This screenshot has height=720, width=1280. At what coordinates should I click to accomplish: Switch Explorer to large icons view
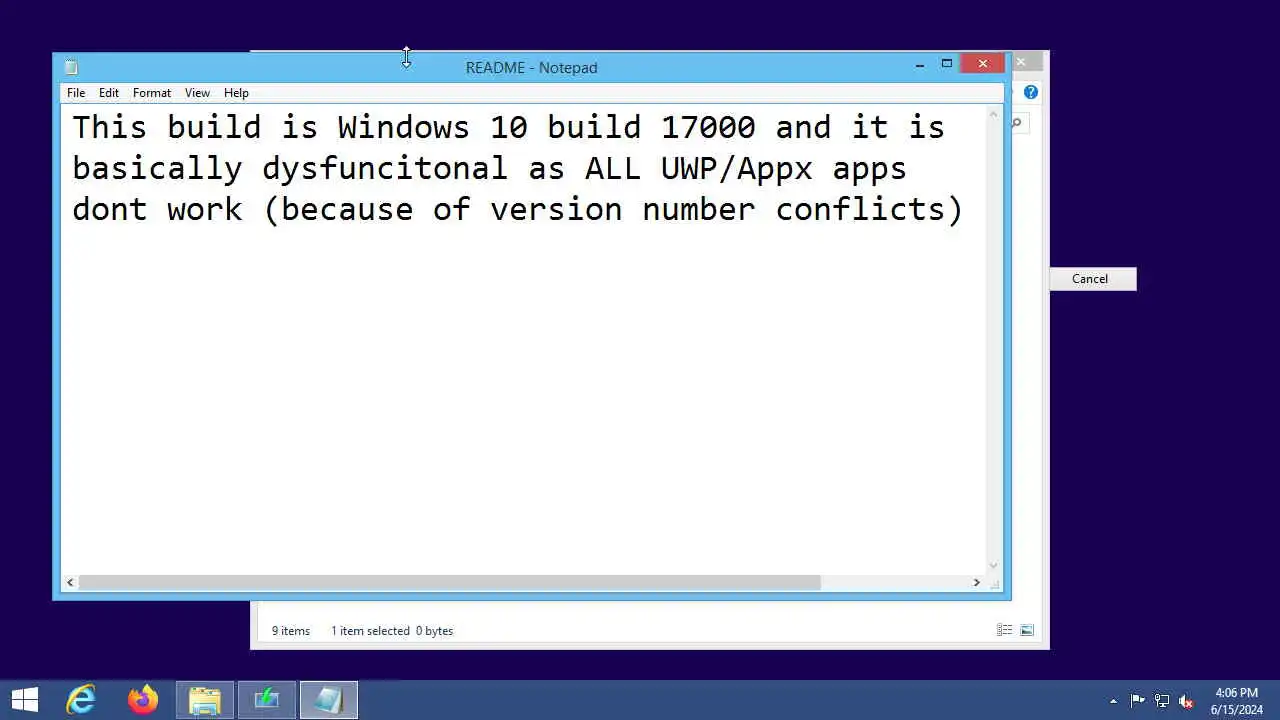(x=1027, y=630)
